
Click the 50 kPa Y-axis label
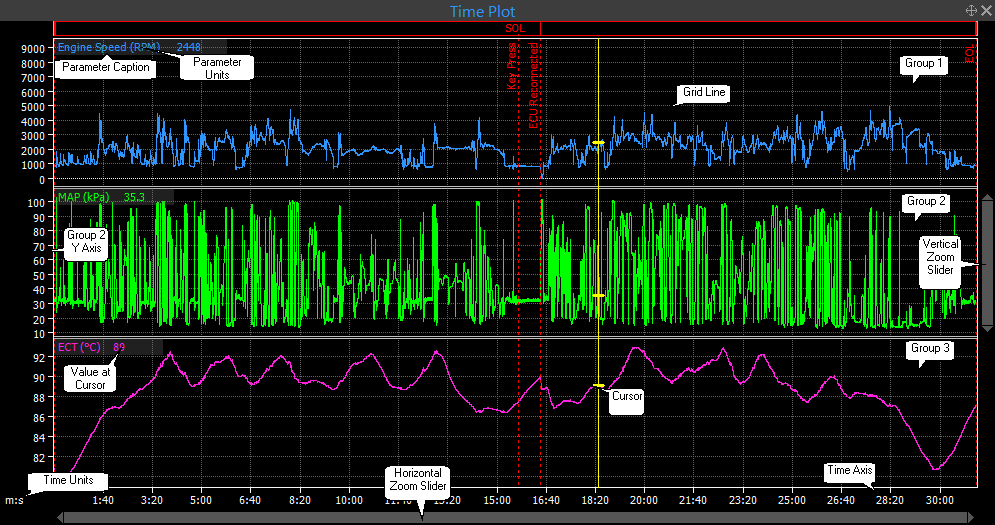(x=39, y=276)
